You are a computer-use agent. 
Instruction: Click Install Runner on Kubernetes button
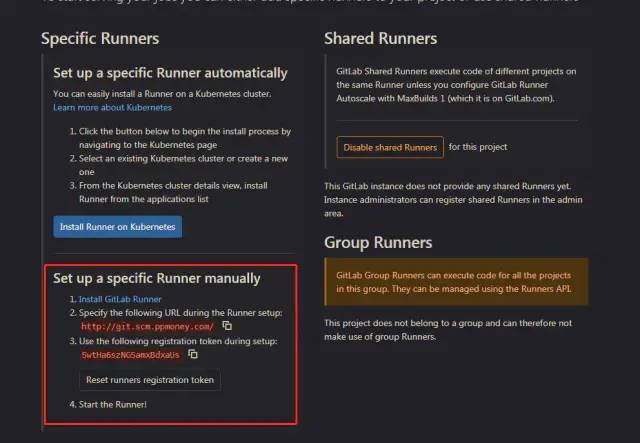[x=118, y=227]
